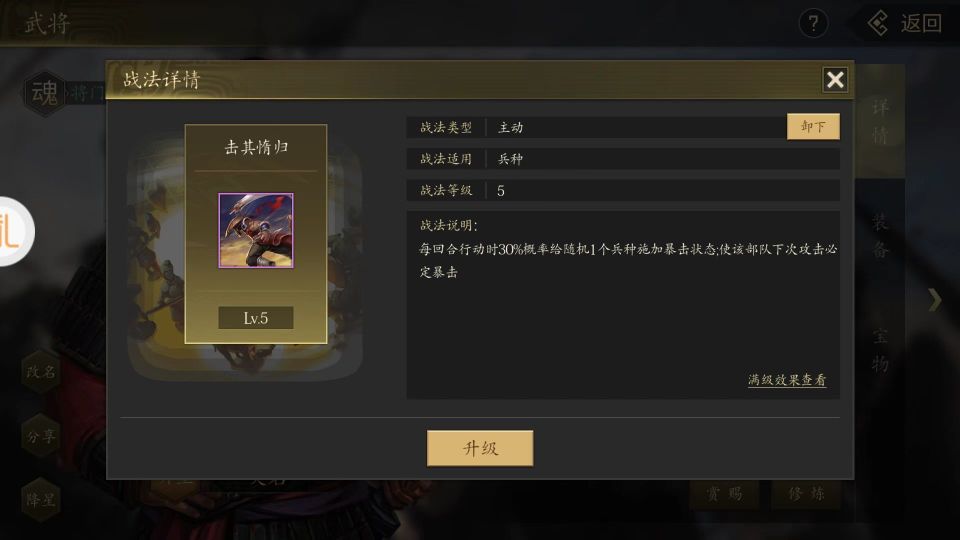Click the 分享 share hexagon icon

point(41,436)
